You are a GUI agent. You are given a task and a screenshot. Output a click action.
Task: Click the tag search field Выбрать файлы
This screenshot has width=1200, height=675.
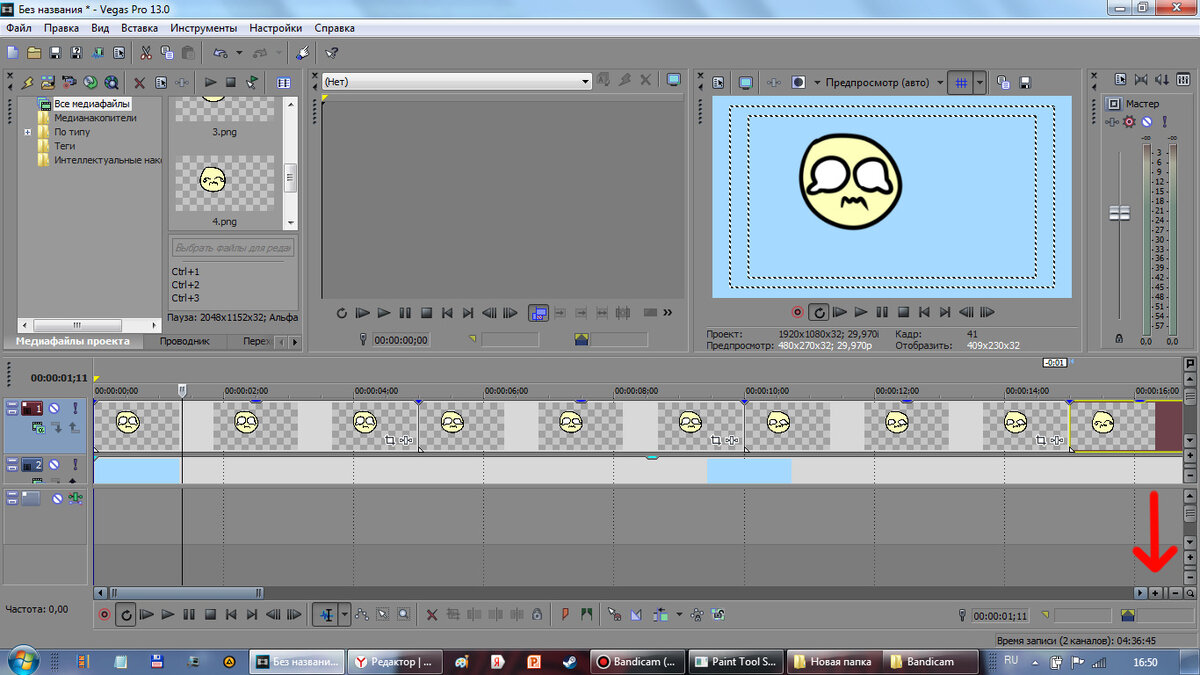click(232, 247)
